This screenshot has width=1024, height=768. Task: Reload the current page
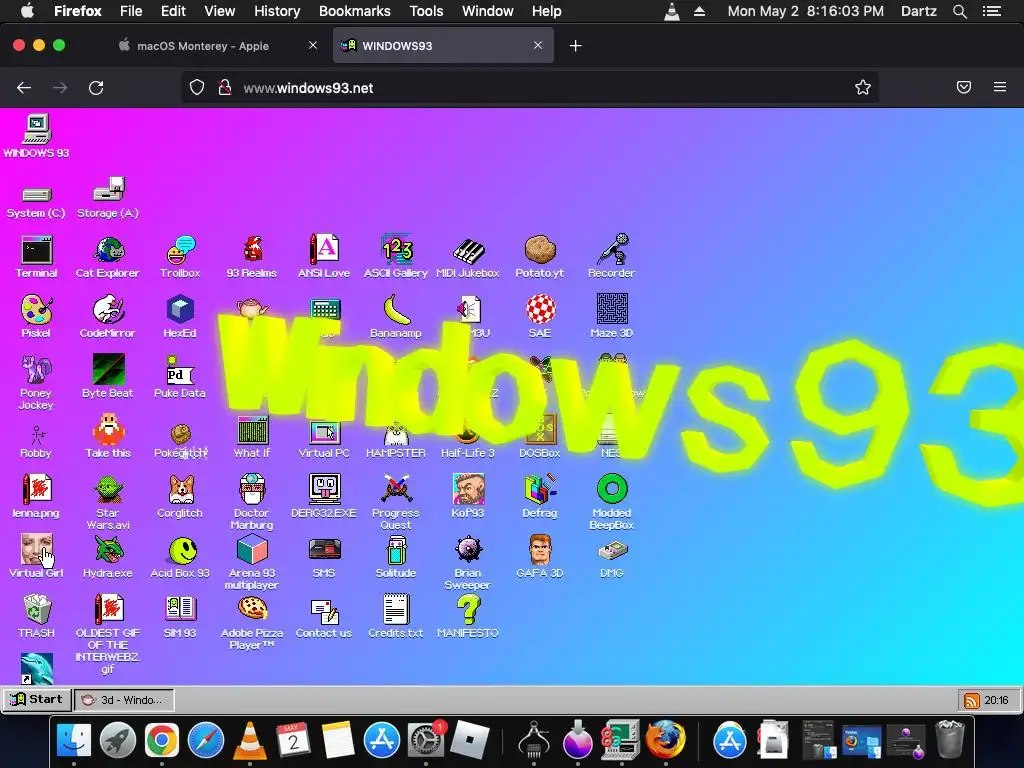[96, 88]
